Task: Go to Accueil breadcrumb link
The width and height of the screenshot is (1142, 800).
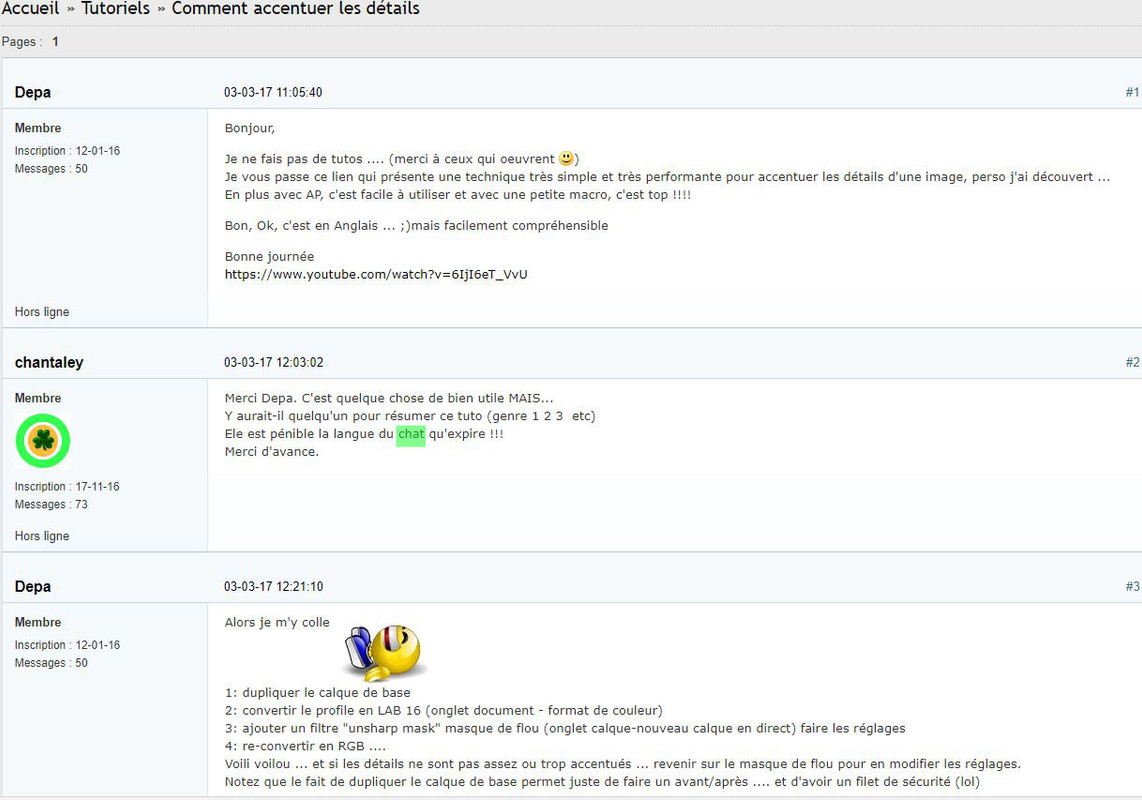Action: 30,9
